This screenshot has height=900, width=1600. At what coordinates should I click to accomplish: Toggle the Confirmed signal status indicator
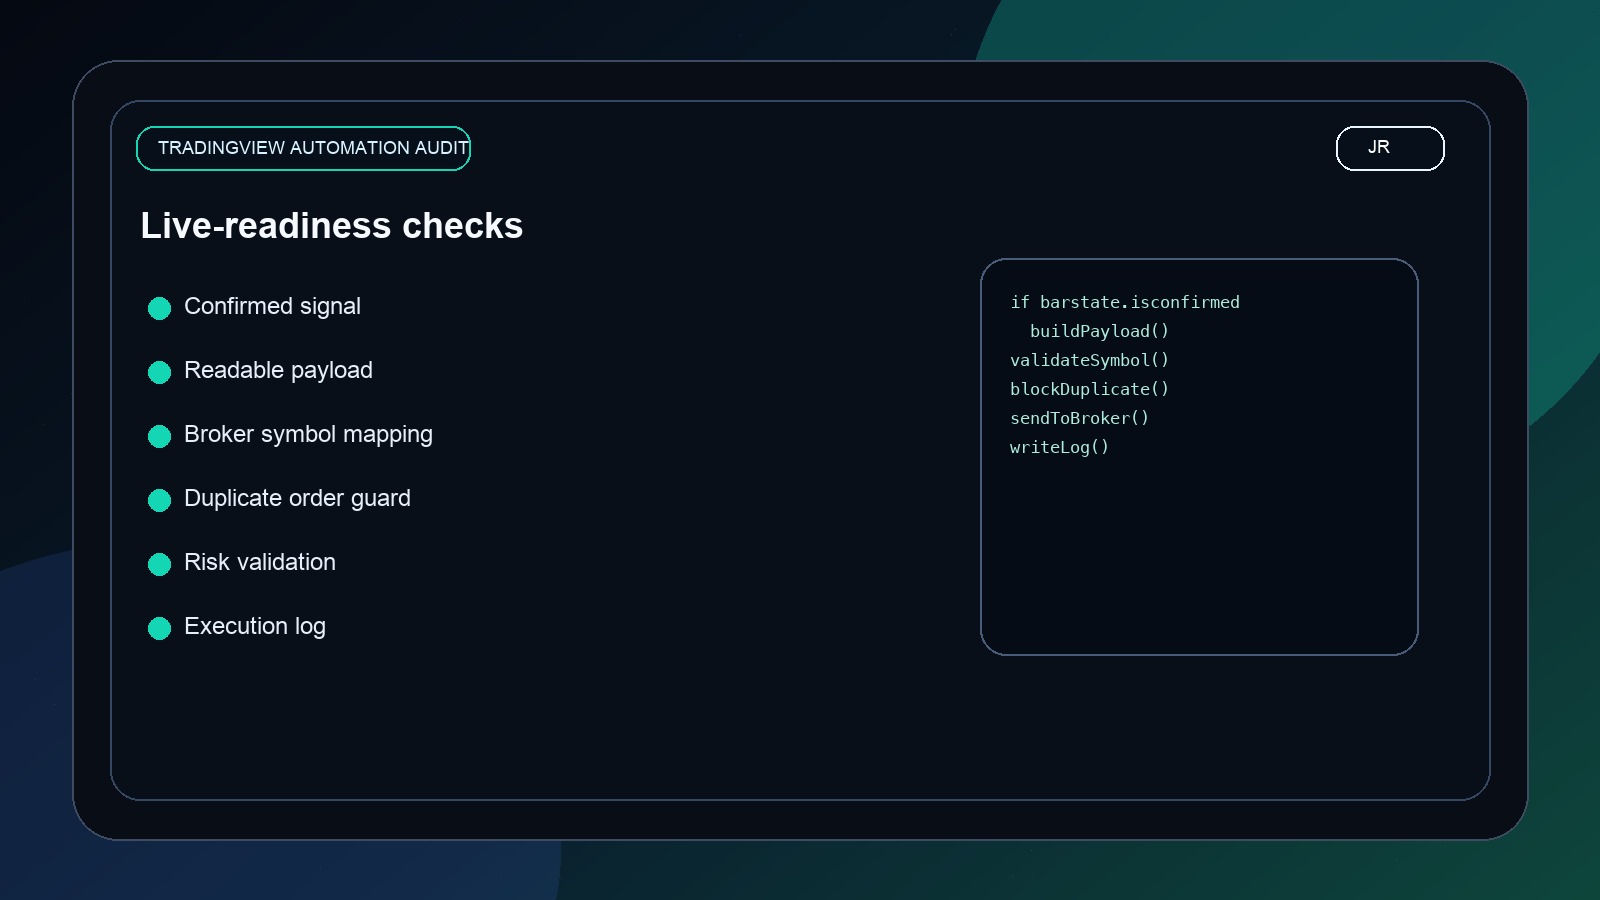tap(159, 308)
